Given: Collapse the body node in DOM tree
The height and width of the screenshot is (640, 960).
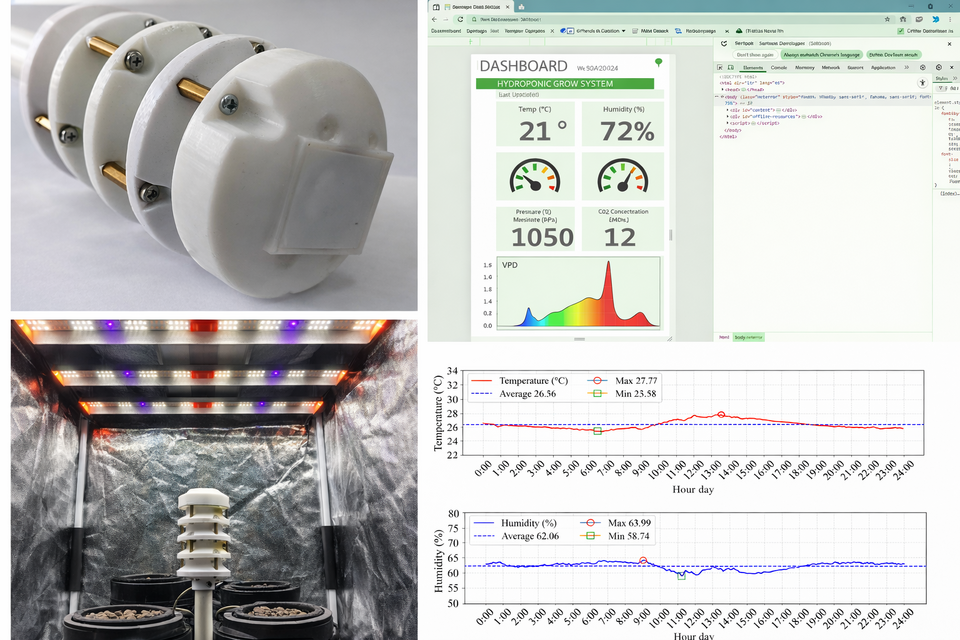Looking at the screenshot, I should [722, 97].
